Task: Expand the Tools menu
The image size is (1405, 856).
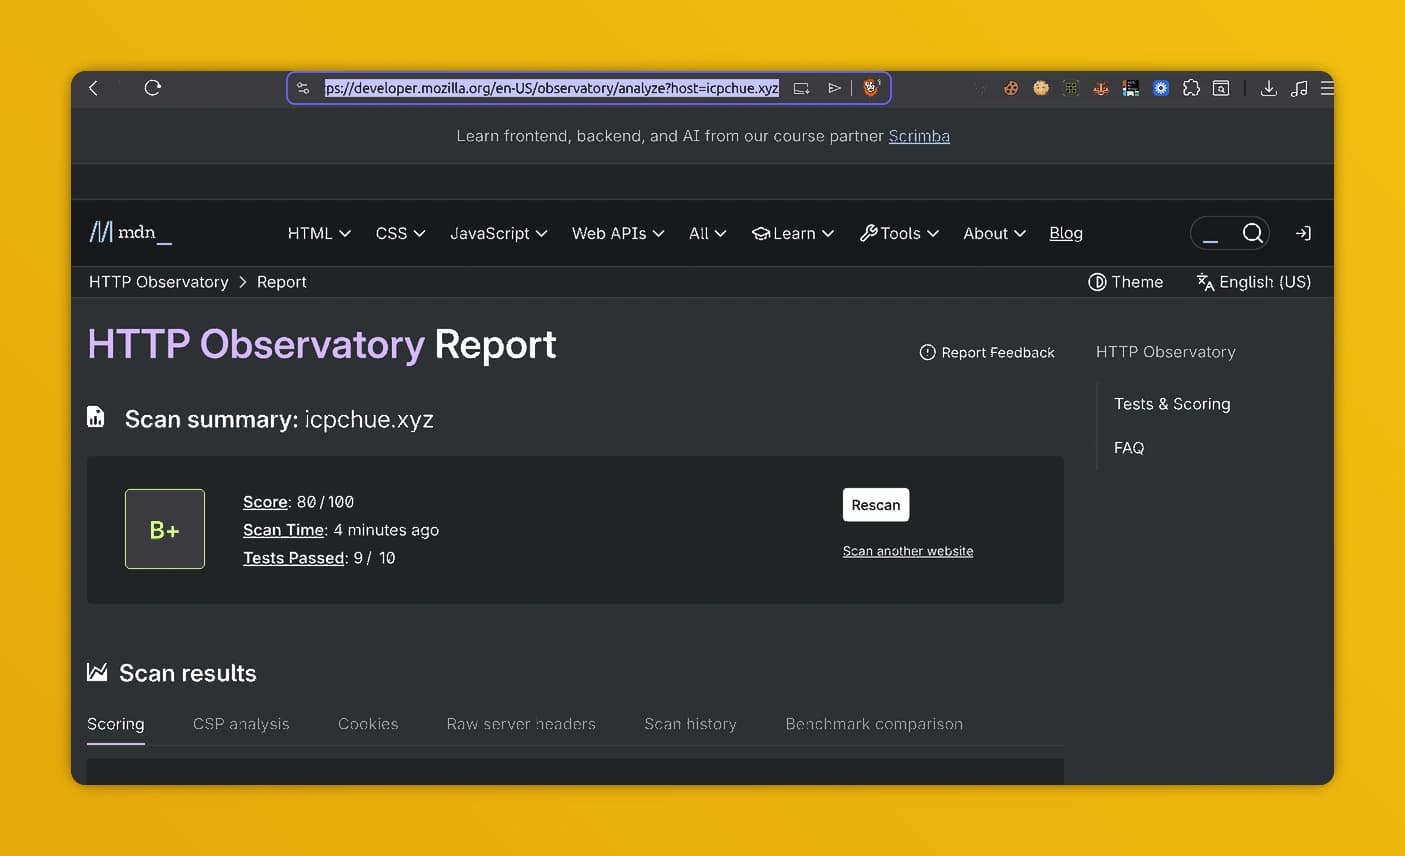Action: click(x=899, y=233)
